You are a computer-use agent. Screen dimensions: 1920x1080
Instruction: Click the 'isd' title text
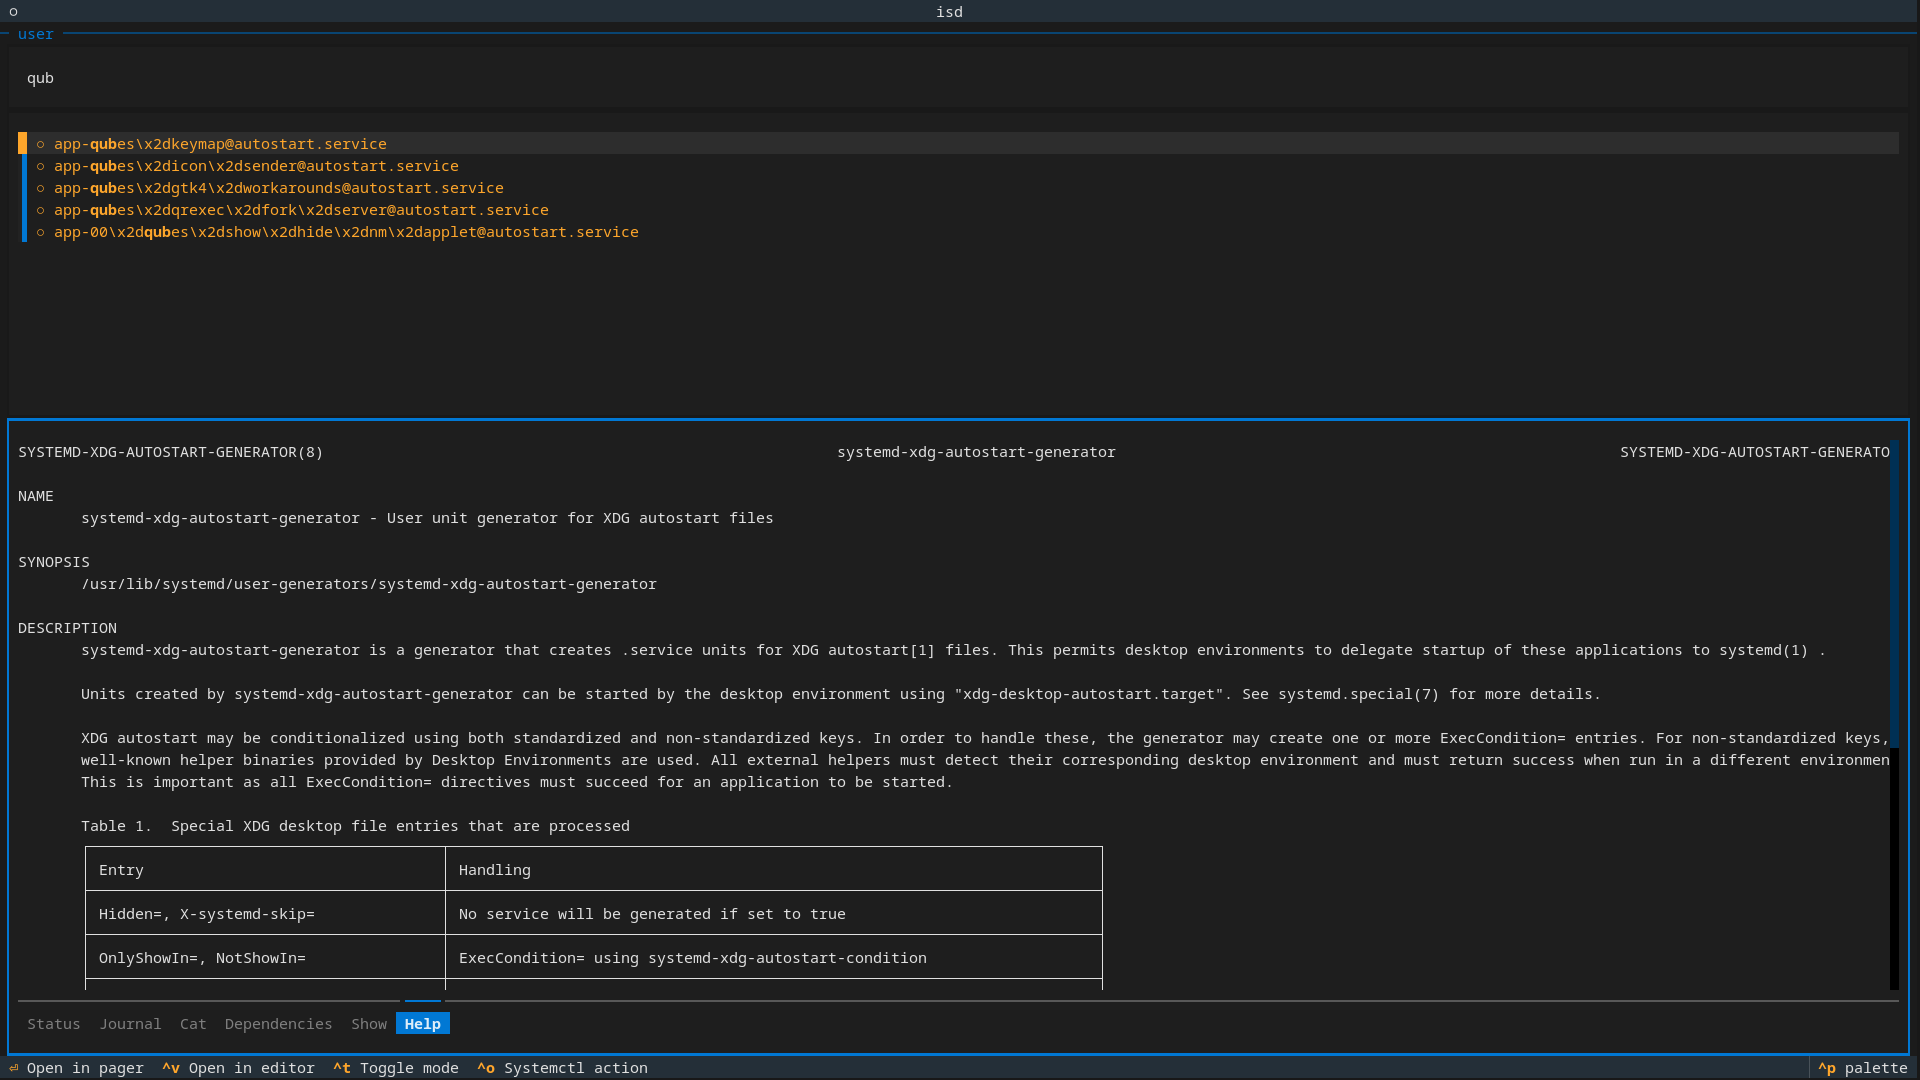(x=949, y=12)
